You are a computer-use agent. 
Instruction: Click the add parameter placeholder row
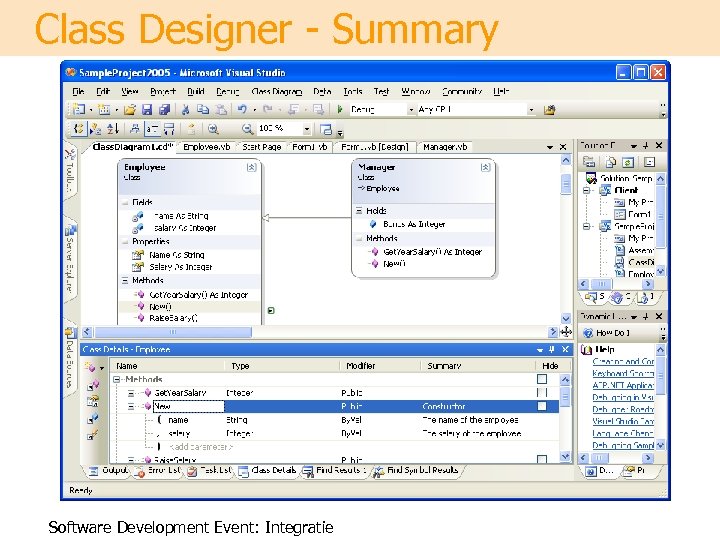201,447
